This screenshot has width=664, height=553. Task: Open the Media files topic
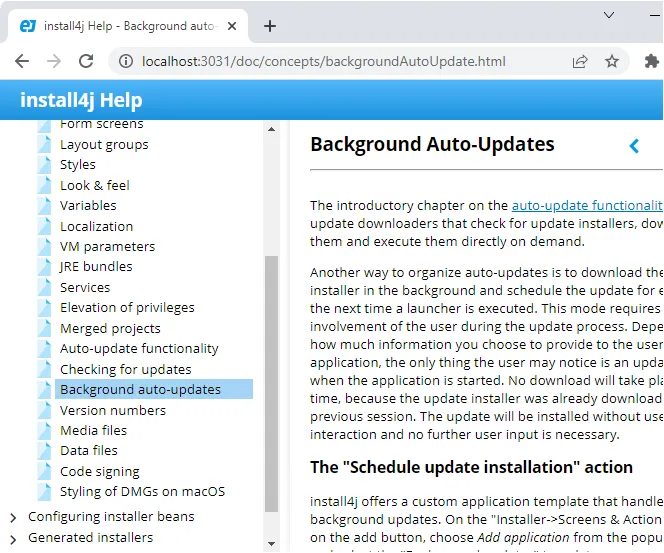coord(94,430)
